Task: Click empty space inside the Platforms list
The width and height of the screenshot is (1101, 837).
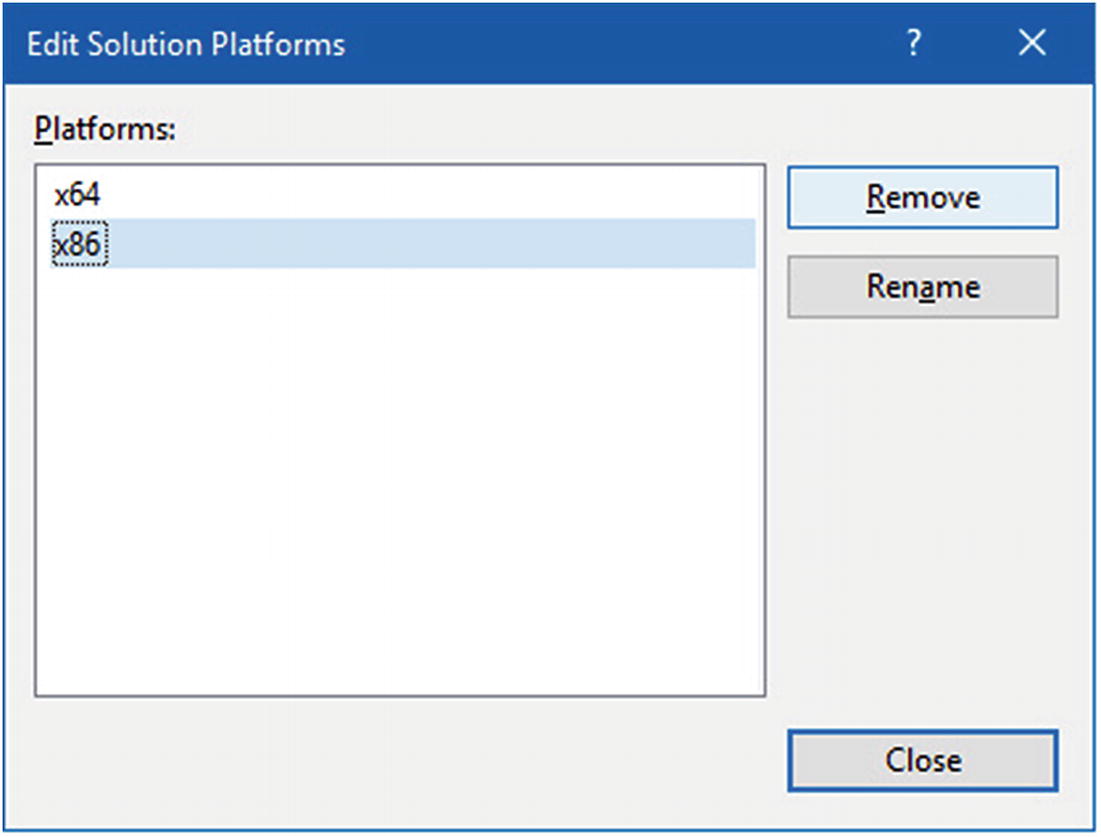Action: (400, 480)
